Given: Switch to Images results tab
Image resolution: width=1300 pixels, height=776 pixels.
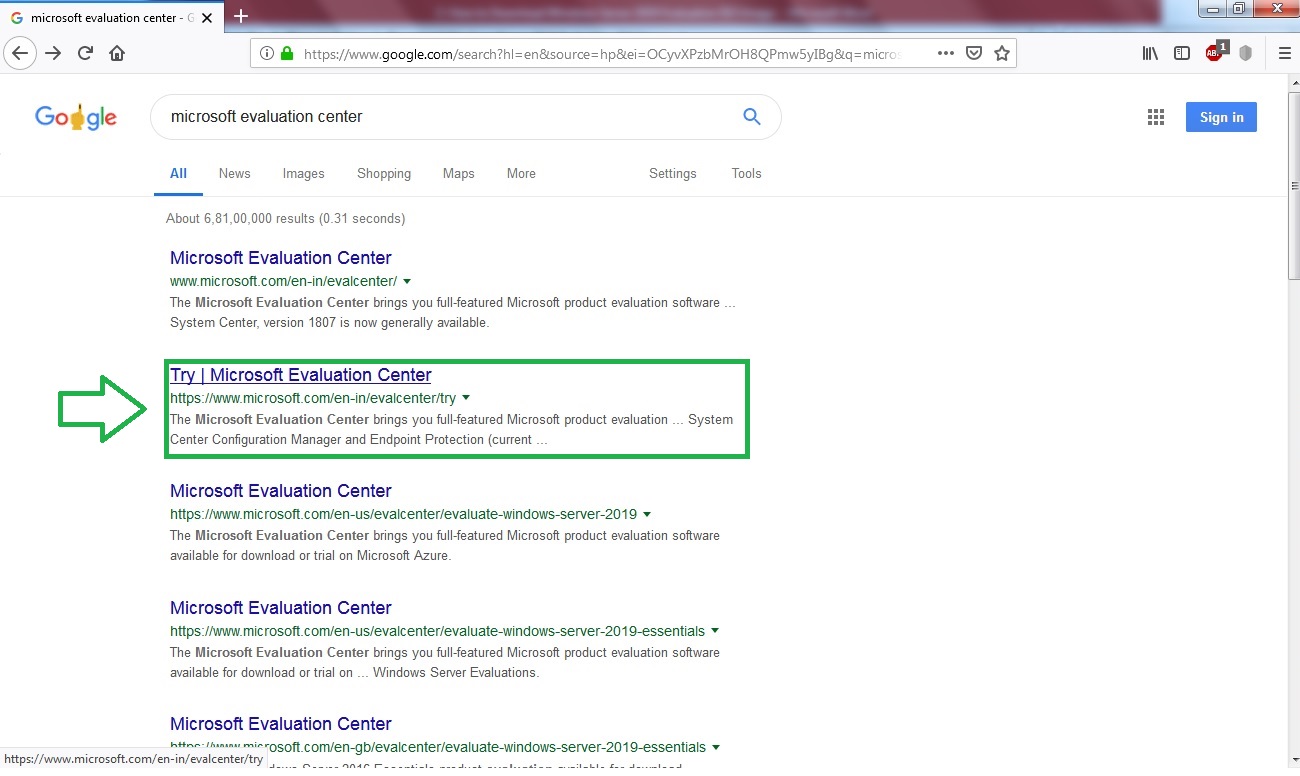Looking at the screenshot, I should click(x=303, y=173).
